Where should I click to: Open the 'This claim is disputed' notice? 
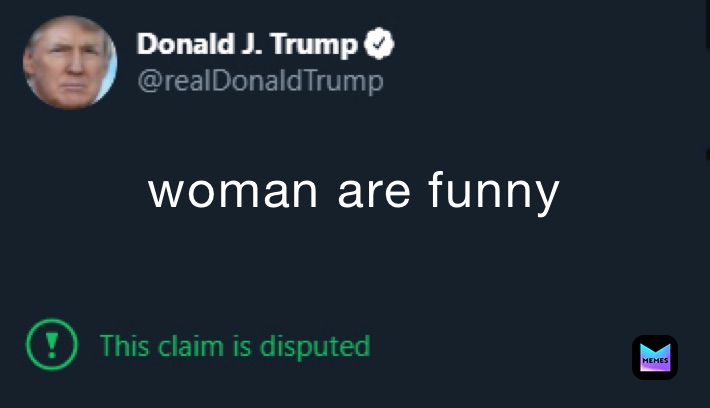[x=234, y=346]
